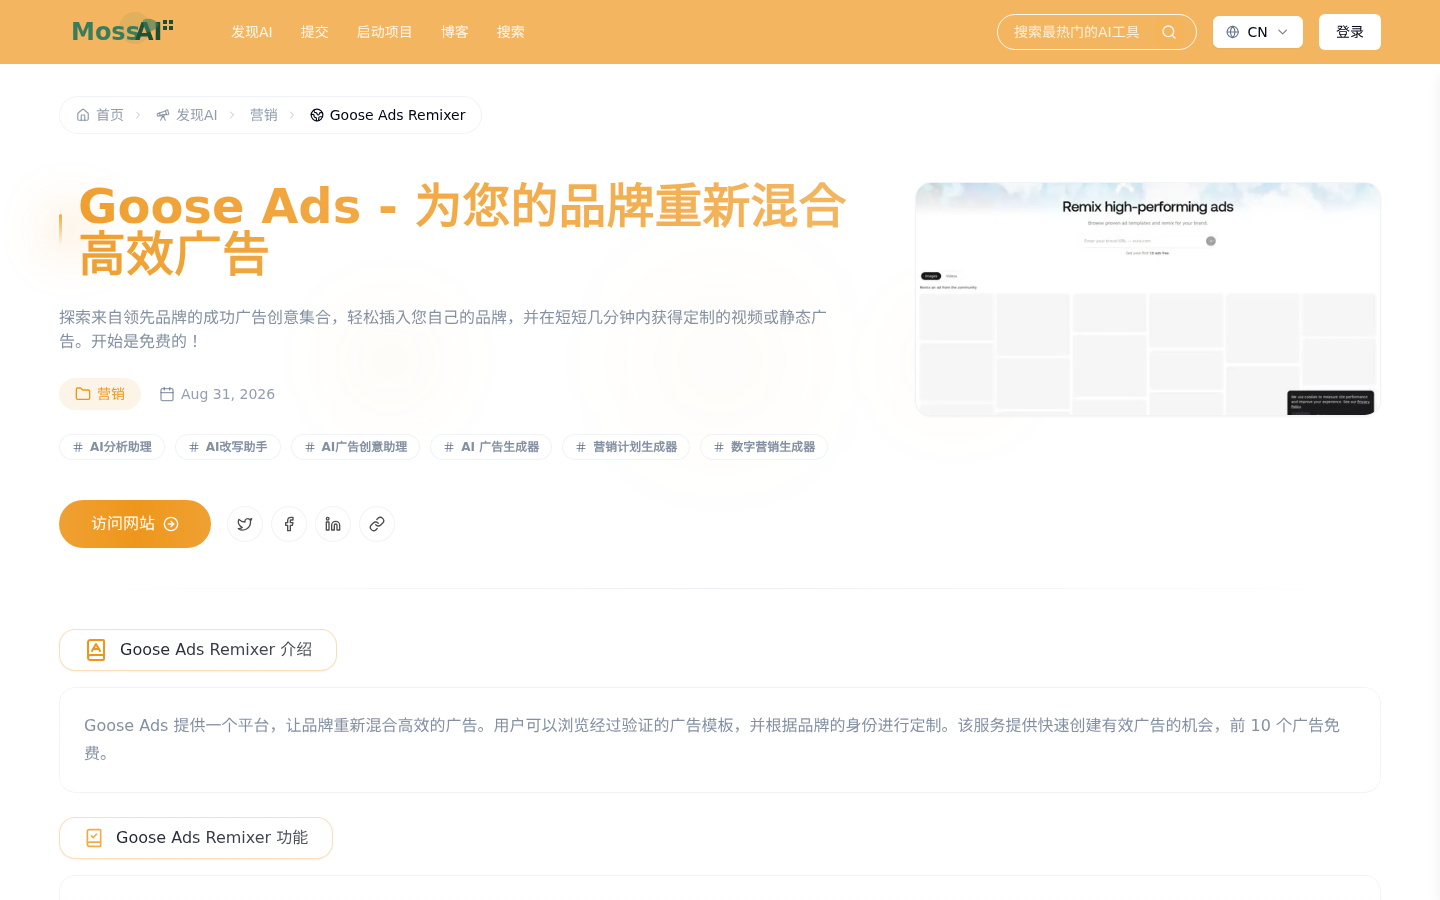The height and width of the screenshot is (900, 1440).
Task: Share on Facebook icon
Action: click(x=289, y=524)
